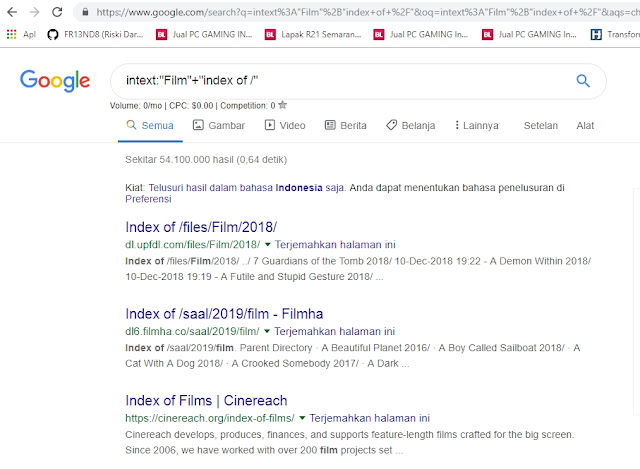Open the GitHub FR13ND8 bookmark
The height and width of the screenshot is (469, 640).
96,34
